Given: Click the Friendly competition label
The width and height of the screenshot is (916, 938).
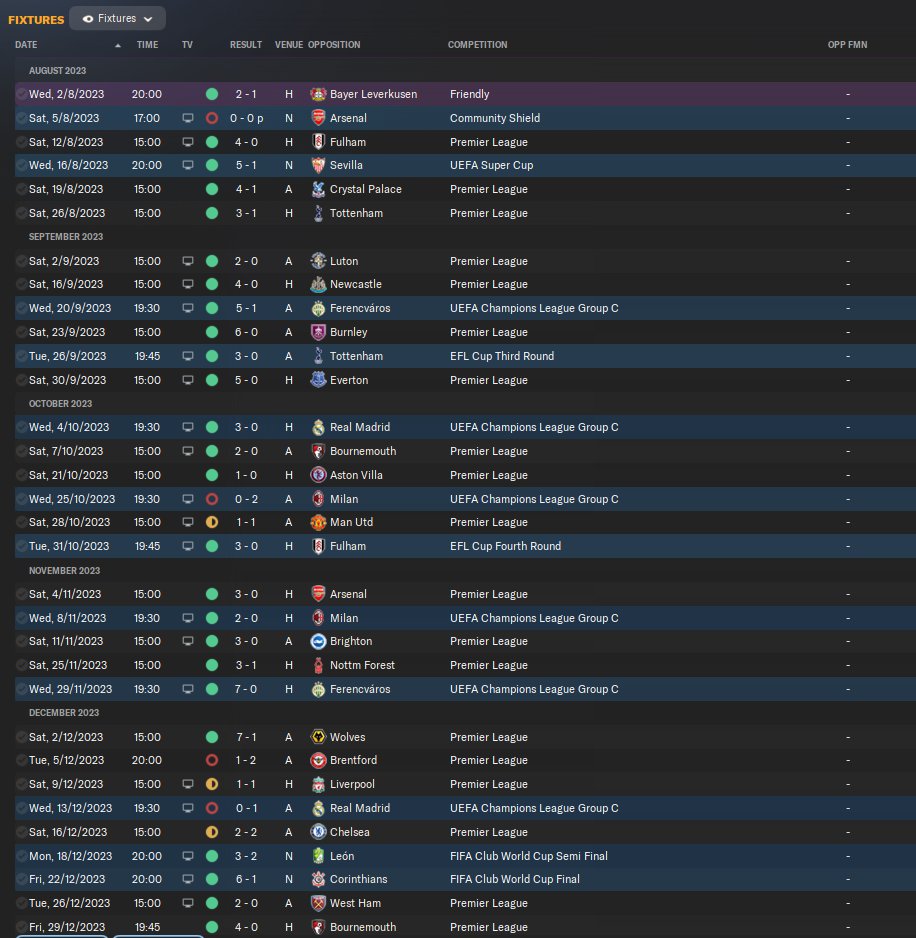Looking at the screenshot, I should (x=470, y=94).
